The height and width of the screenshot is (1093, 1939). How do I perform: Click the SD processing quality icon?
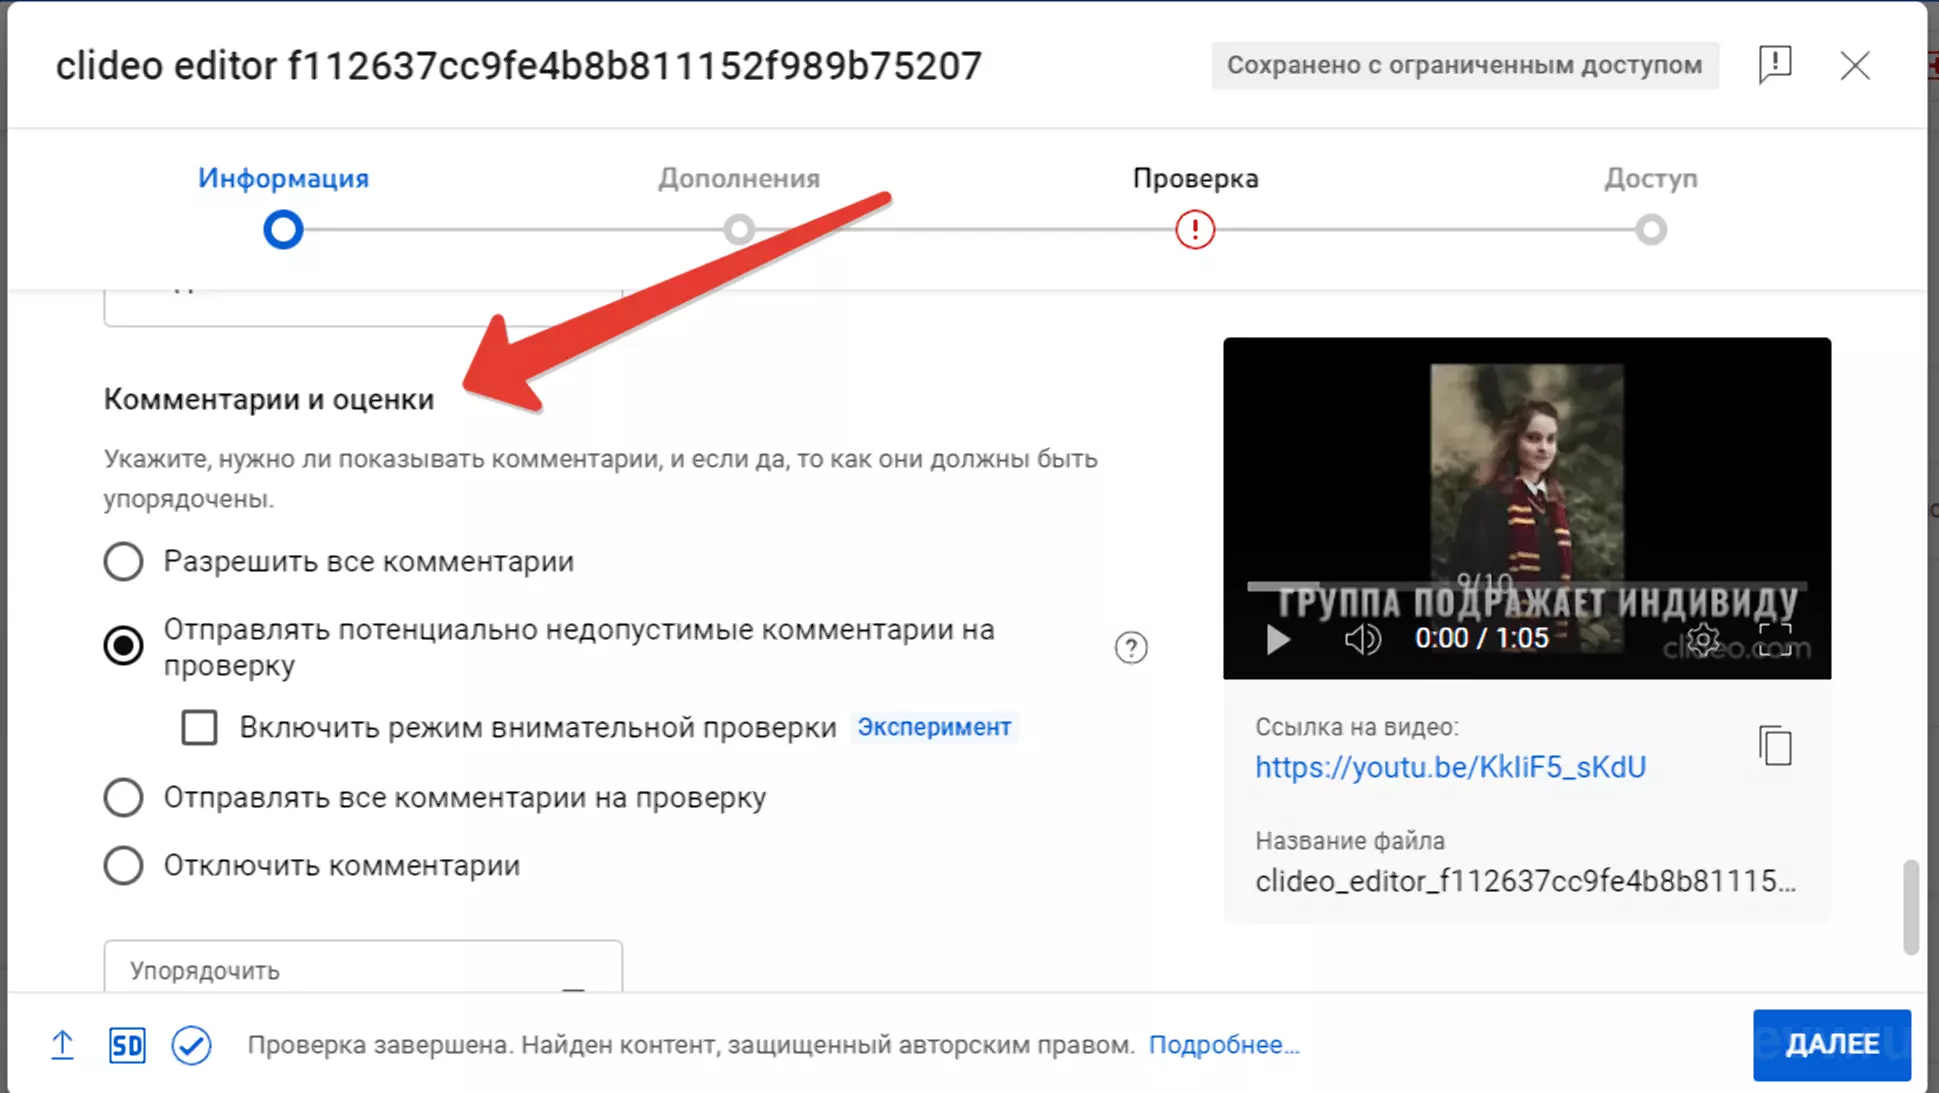(127, 1045)
